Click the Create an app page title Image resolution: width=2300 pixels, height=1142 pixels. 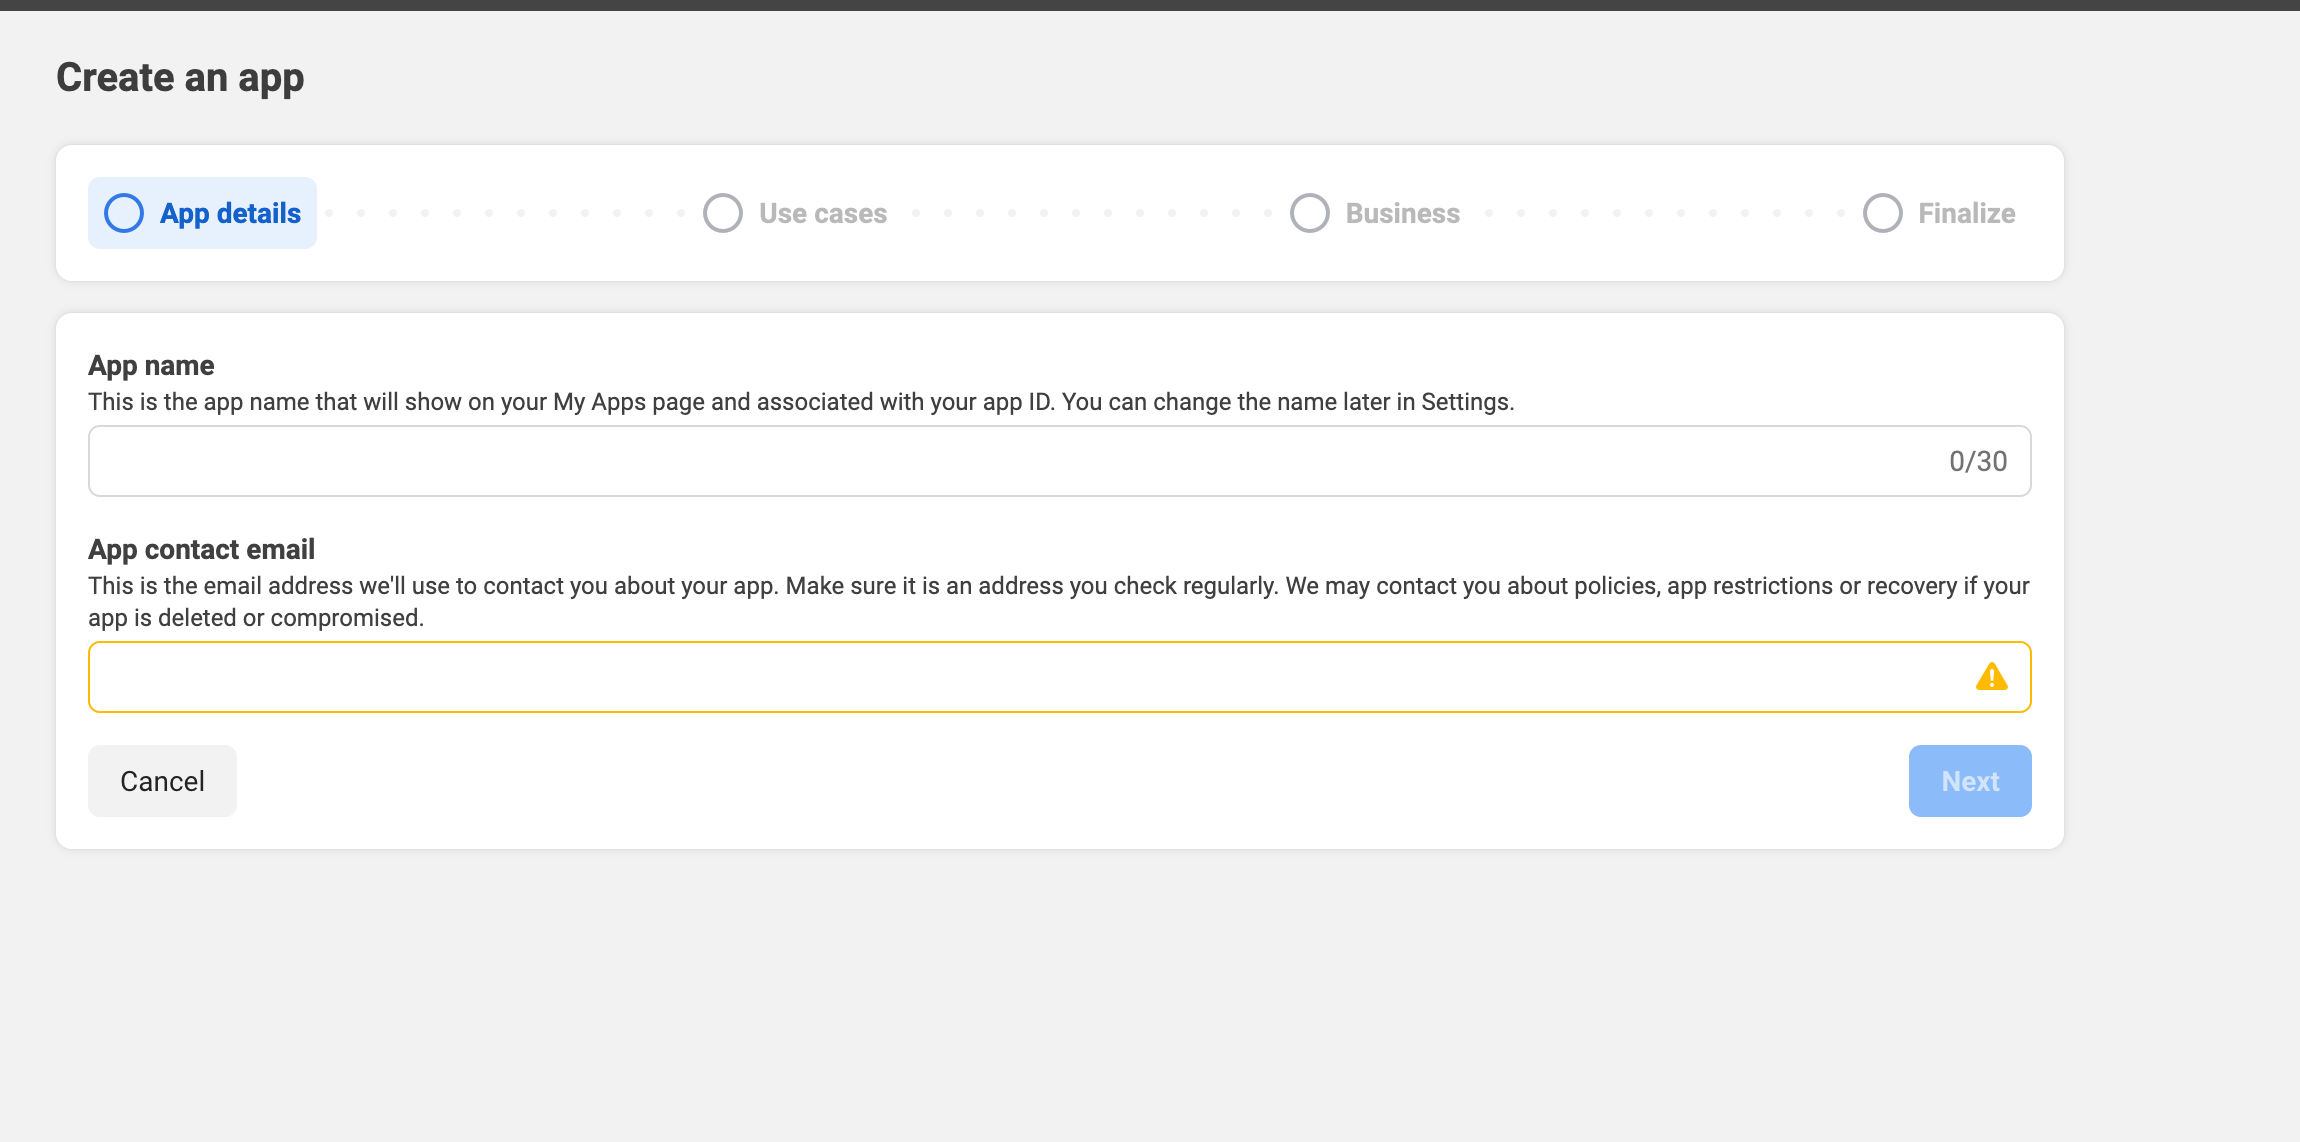click(180, 78)
